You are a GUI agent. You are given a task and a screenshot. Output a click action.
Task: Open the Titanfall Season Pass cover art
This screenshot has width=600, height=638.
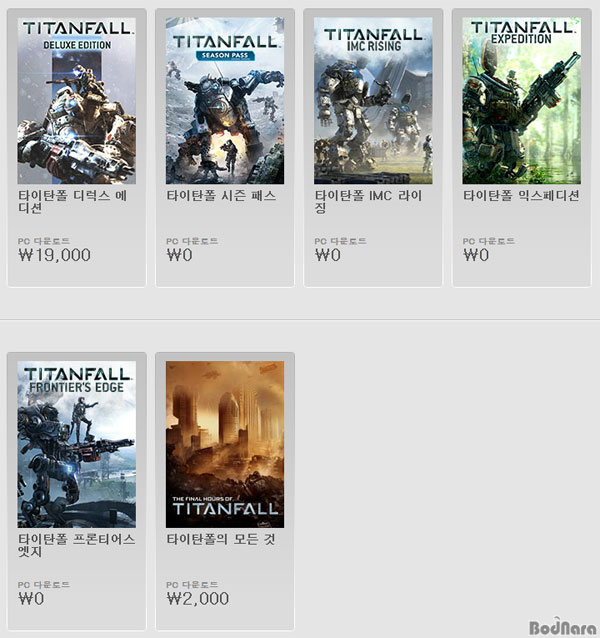[225, 101]
